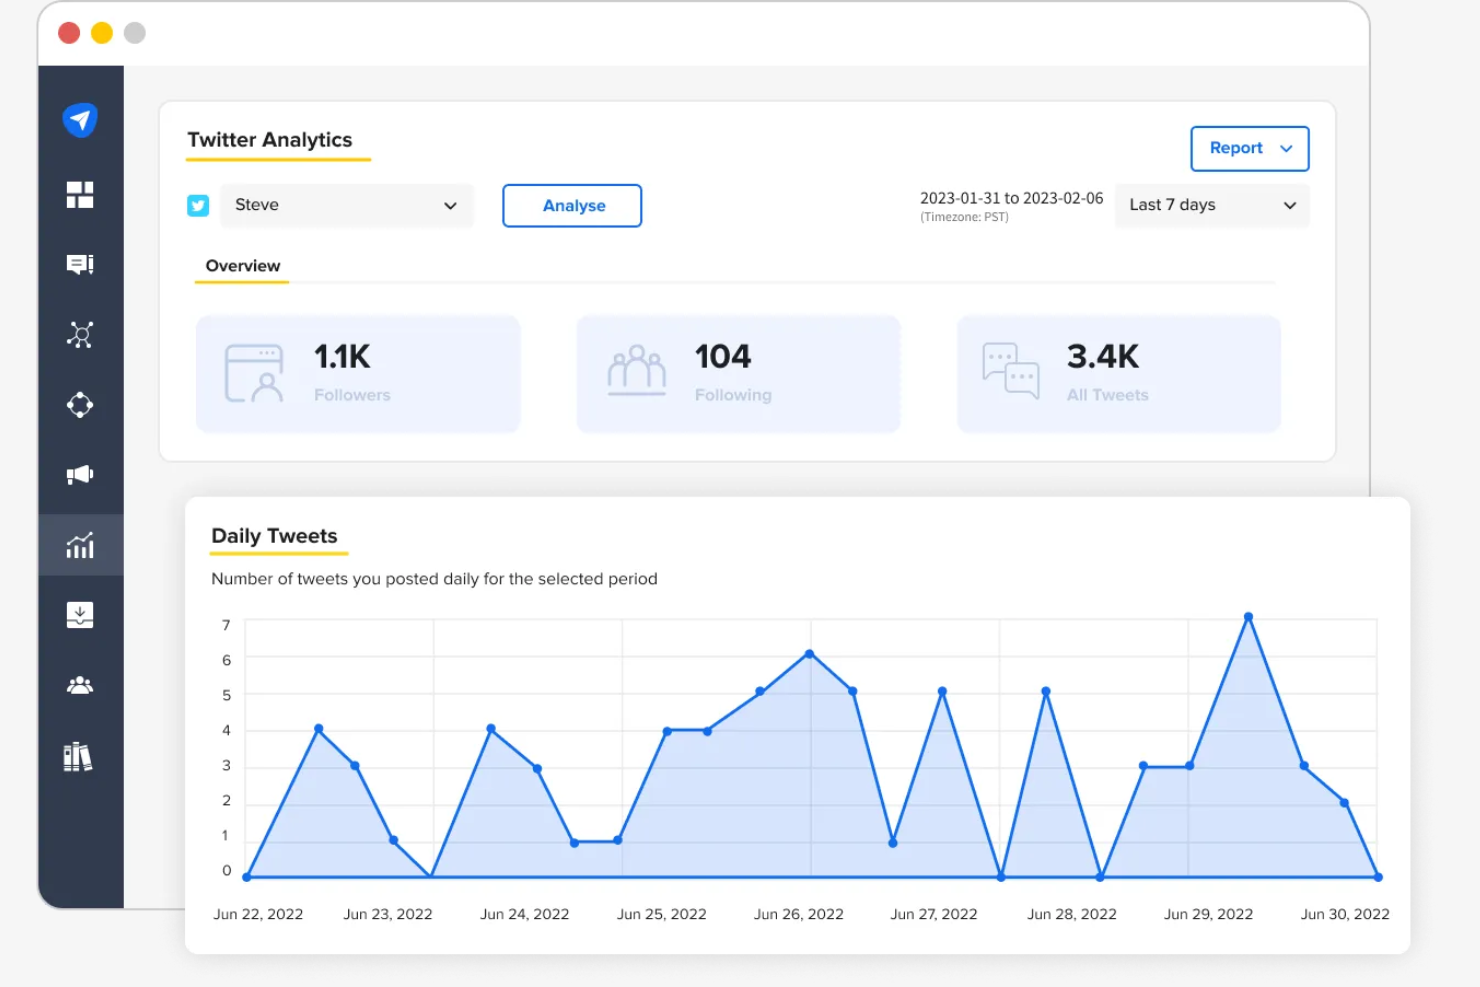
Task: Click the 104 Following card
Action: 738,374
